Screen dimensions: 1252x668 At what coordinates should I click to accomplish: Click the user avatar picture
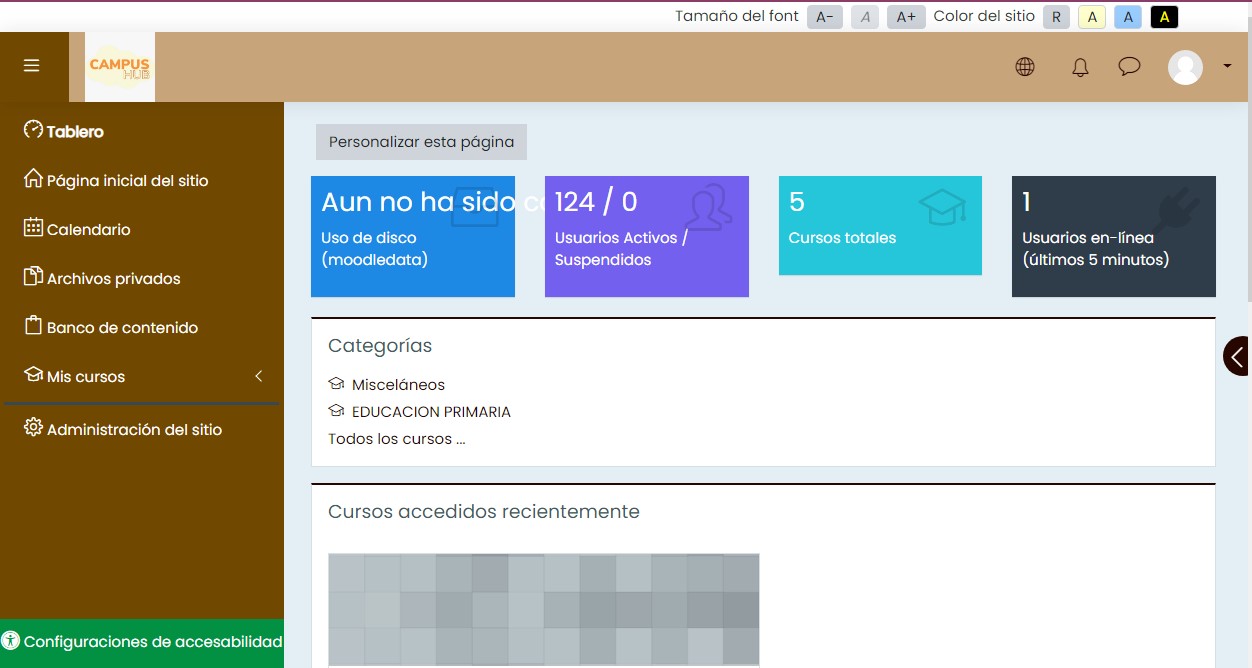[x=1185, y=67]
